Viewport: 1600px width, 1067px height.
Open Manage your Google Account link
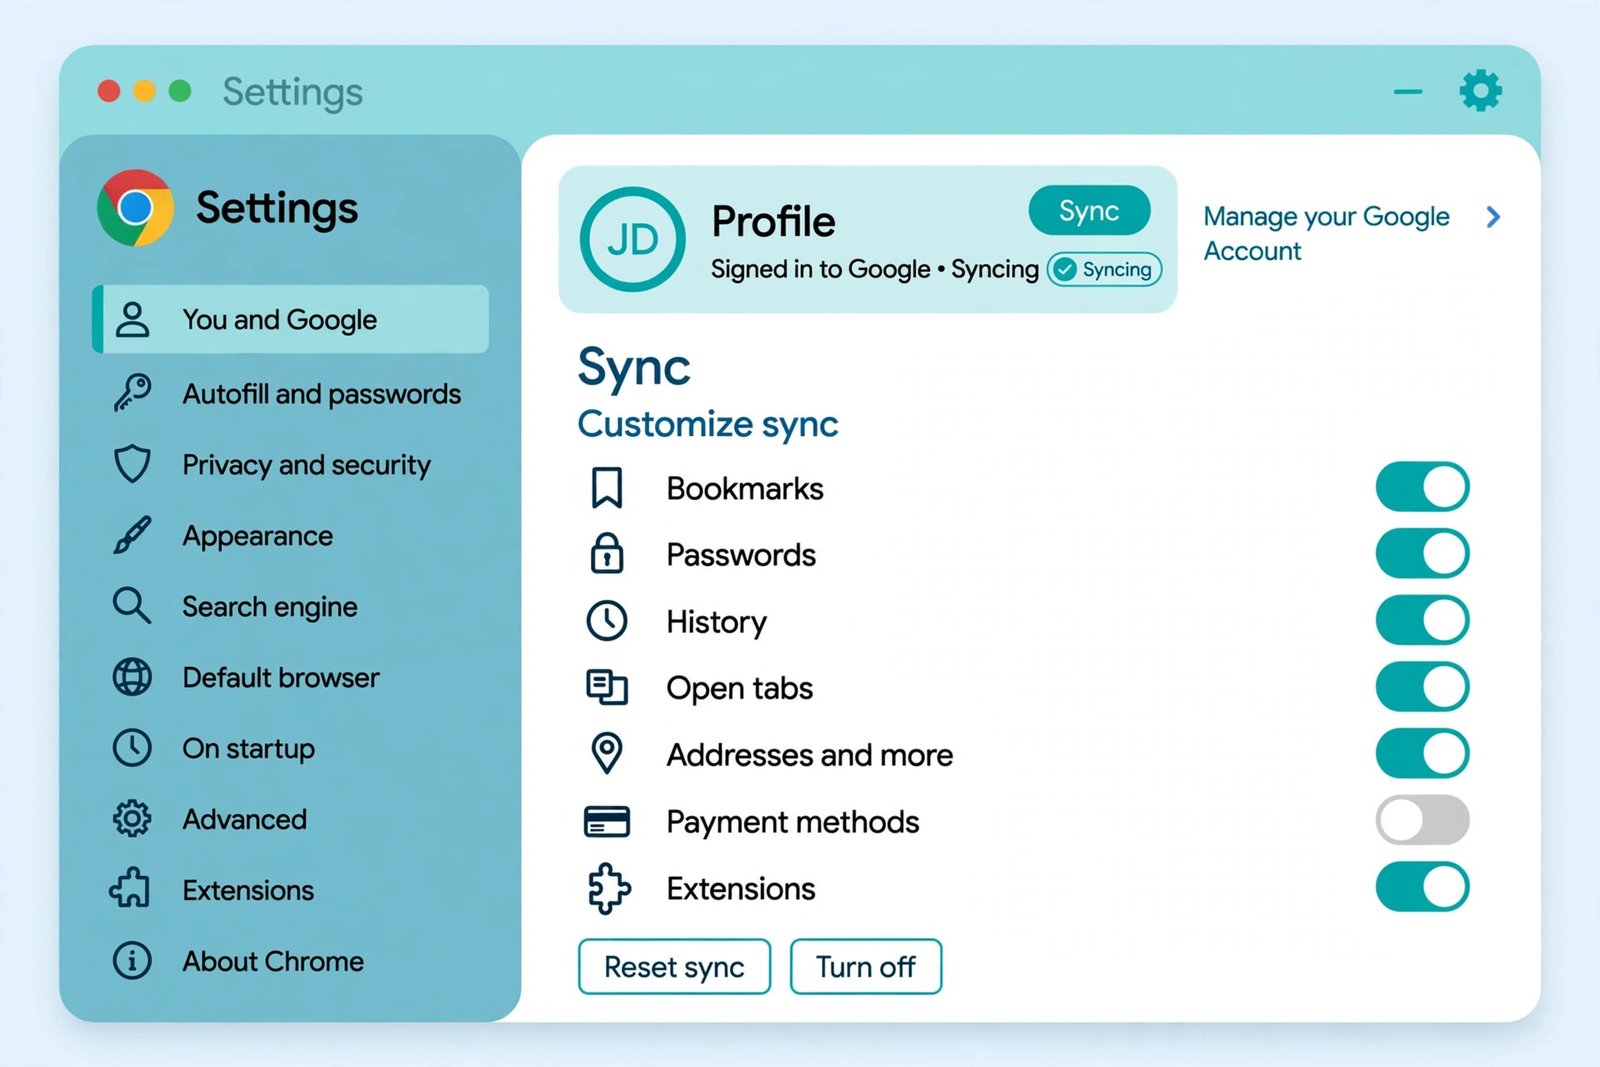click(x=1327, y=233)
